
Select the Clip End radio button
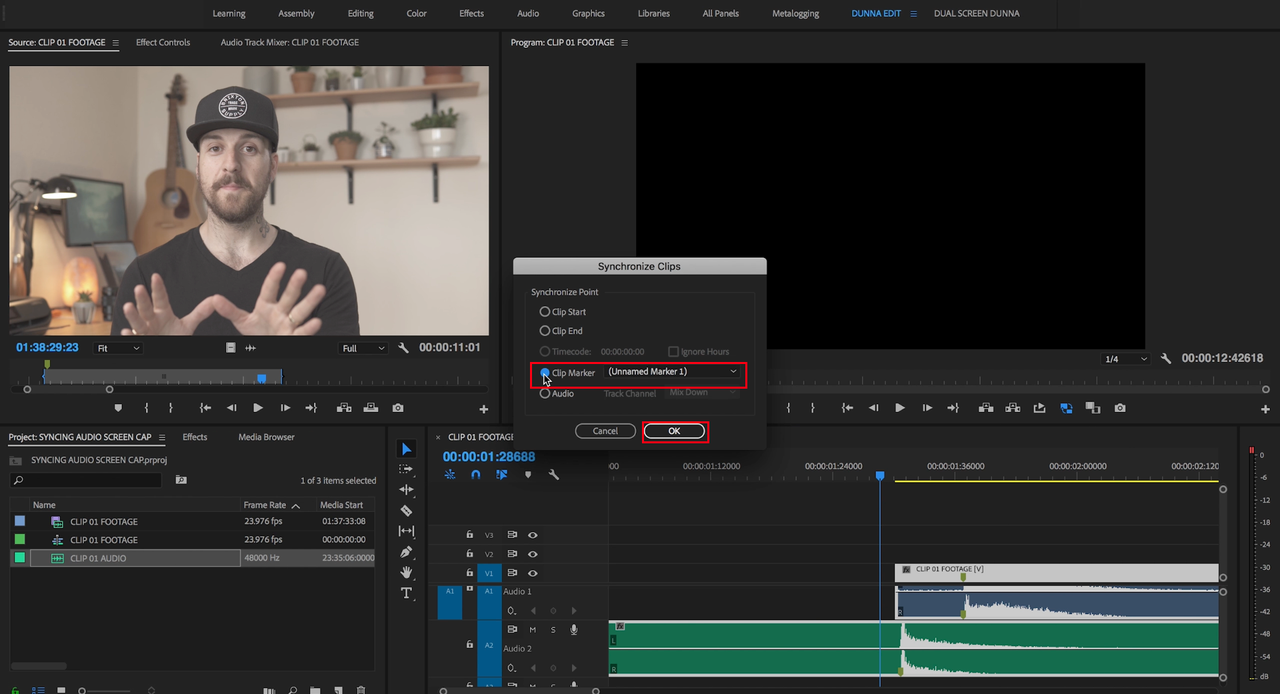coord(545,331)
